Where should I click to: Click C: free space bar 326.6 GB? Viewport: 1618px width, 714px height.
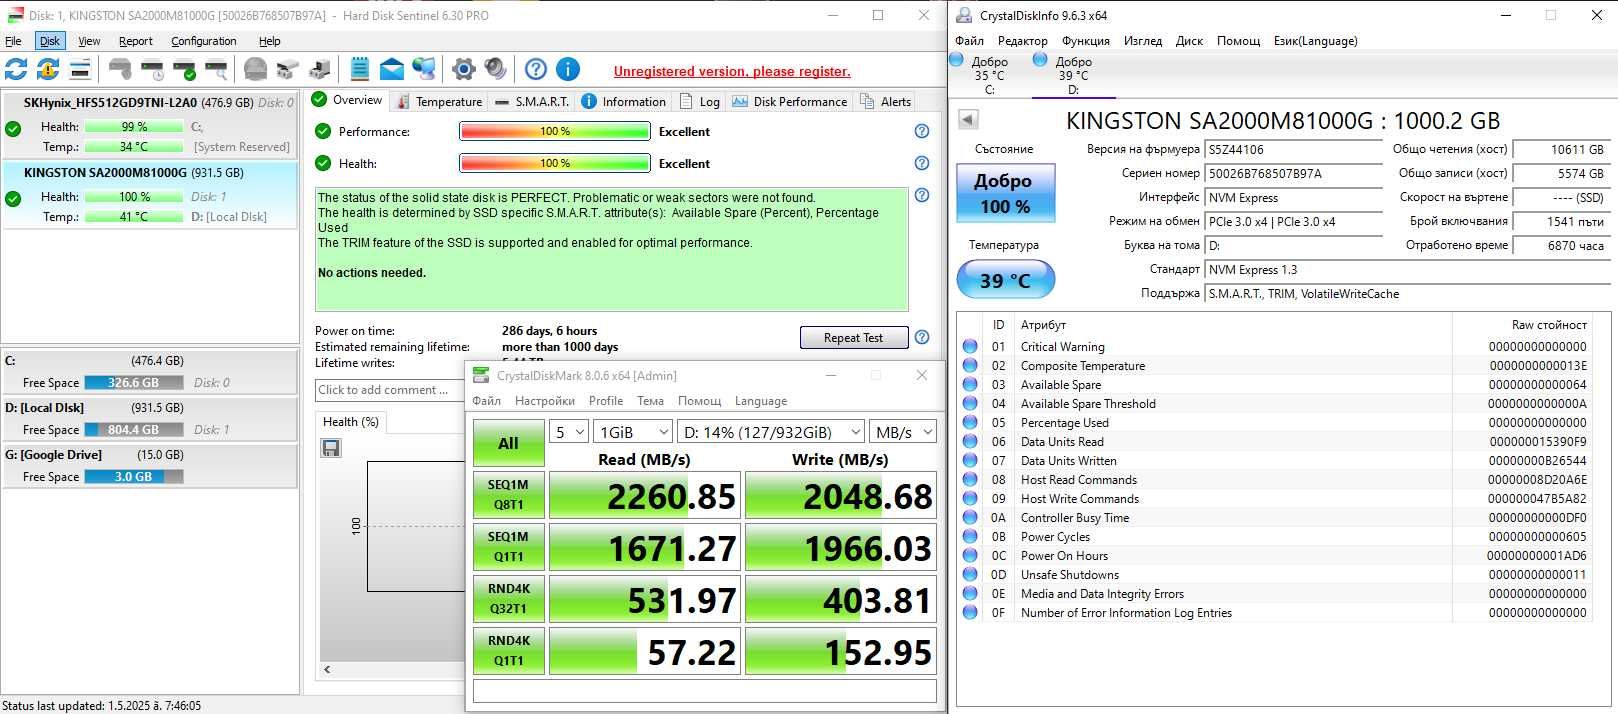[x=134, y=382]
